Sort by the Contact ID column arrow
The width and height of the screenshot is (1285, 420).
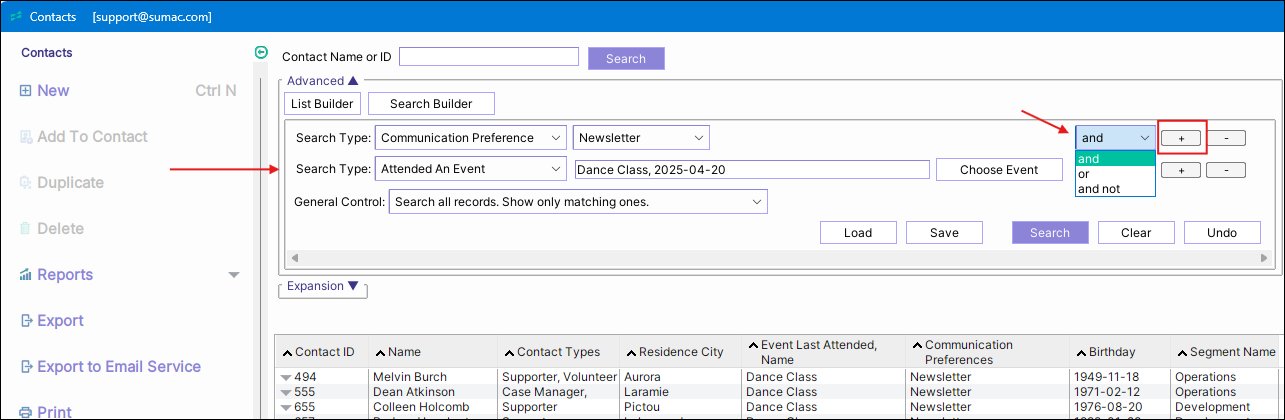tap(288, 352)
